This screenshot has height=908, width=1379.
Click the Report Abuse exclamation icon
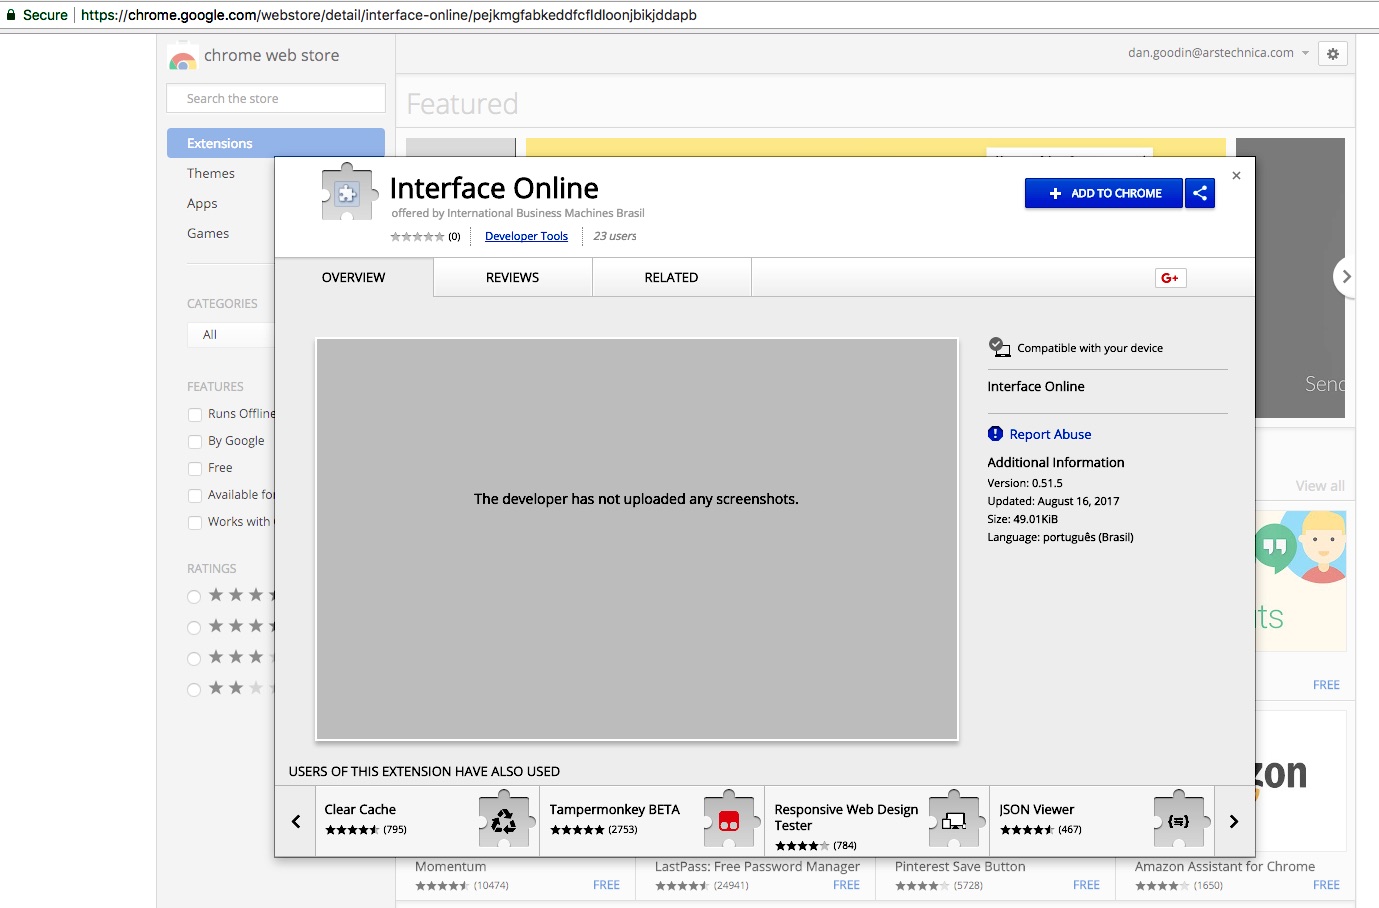[995, 433]
